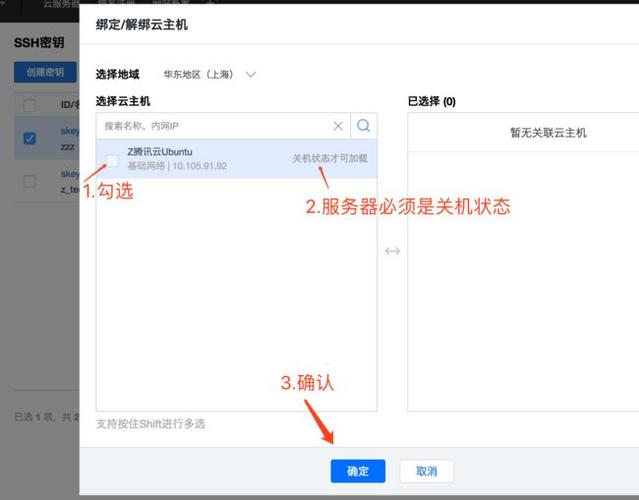Toggle the select-all header checkbox in SSH list
The image size is (639, 500).
[x=29, y=106]
